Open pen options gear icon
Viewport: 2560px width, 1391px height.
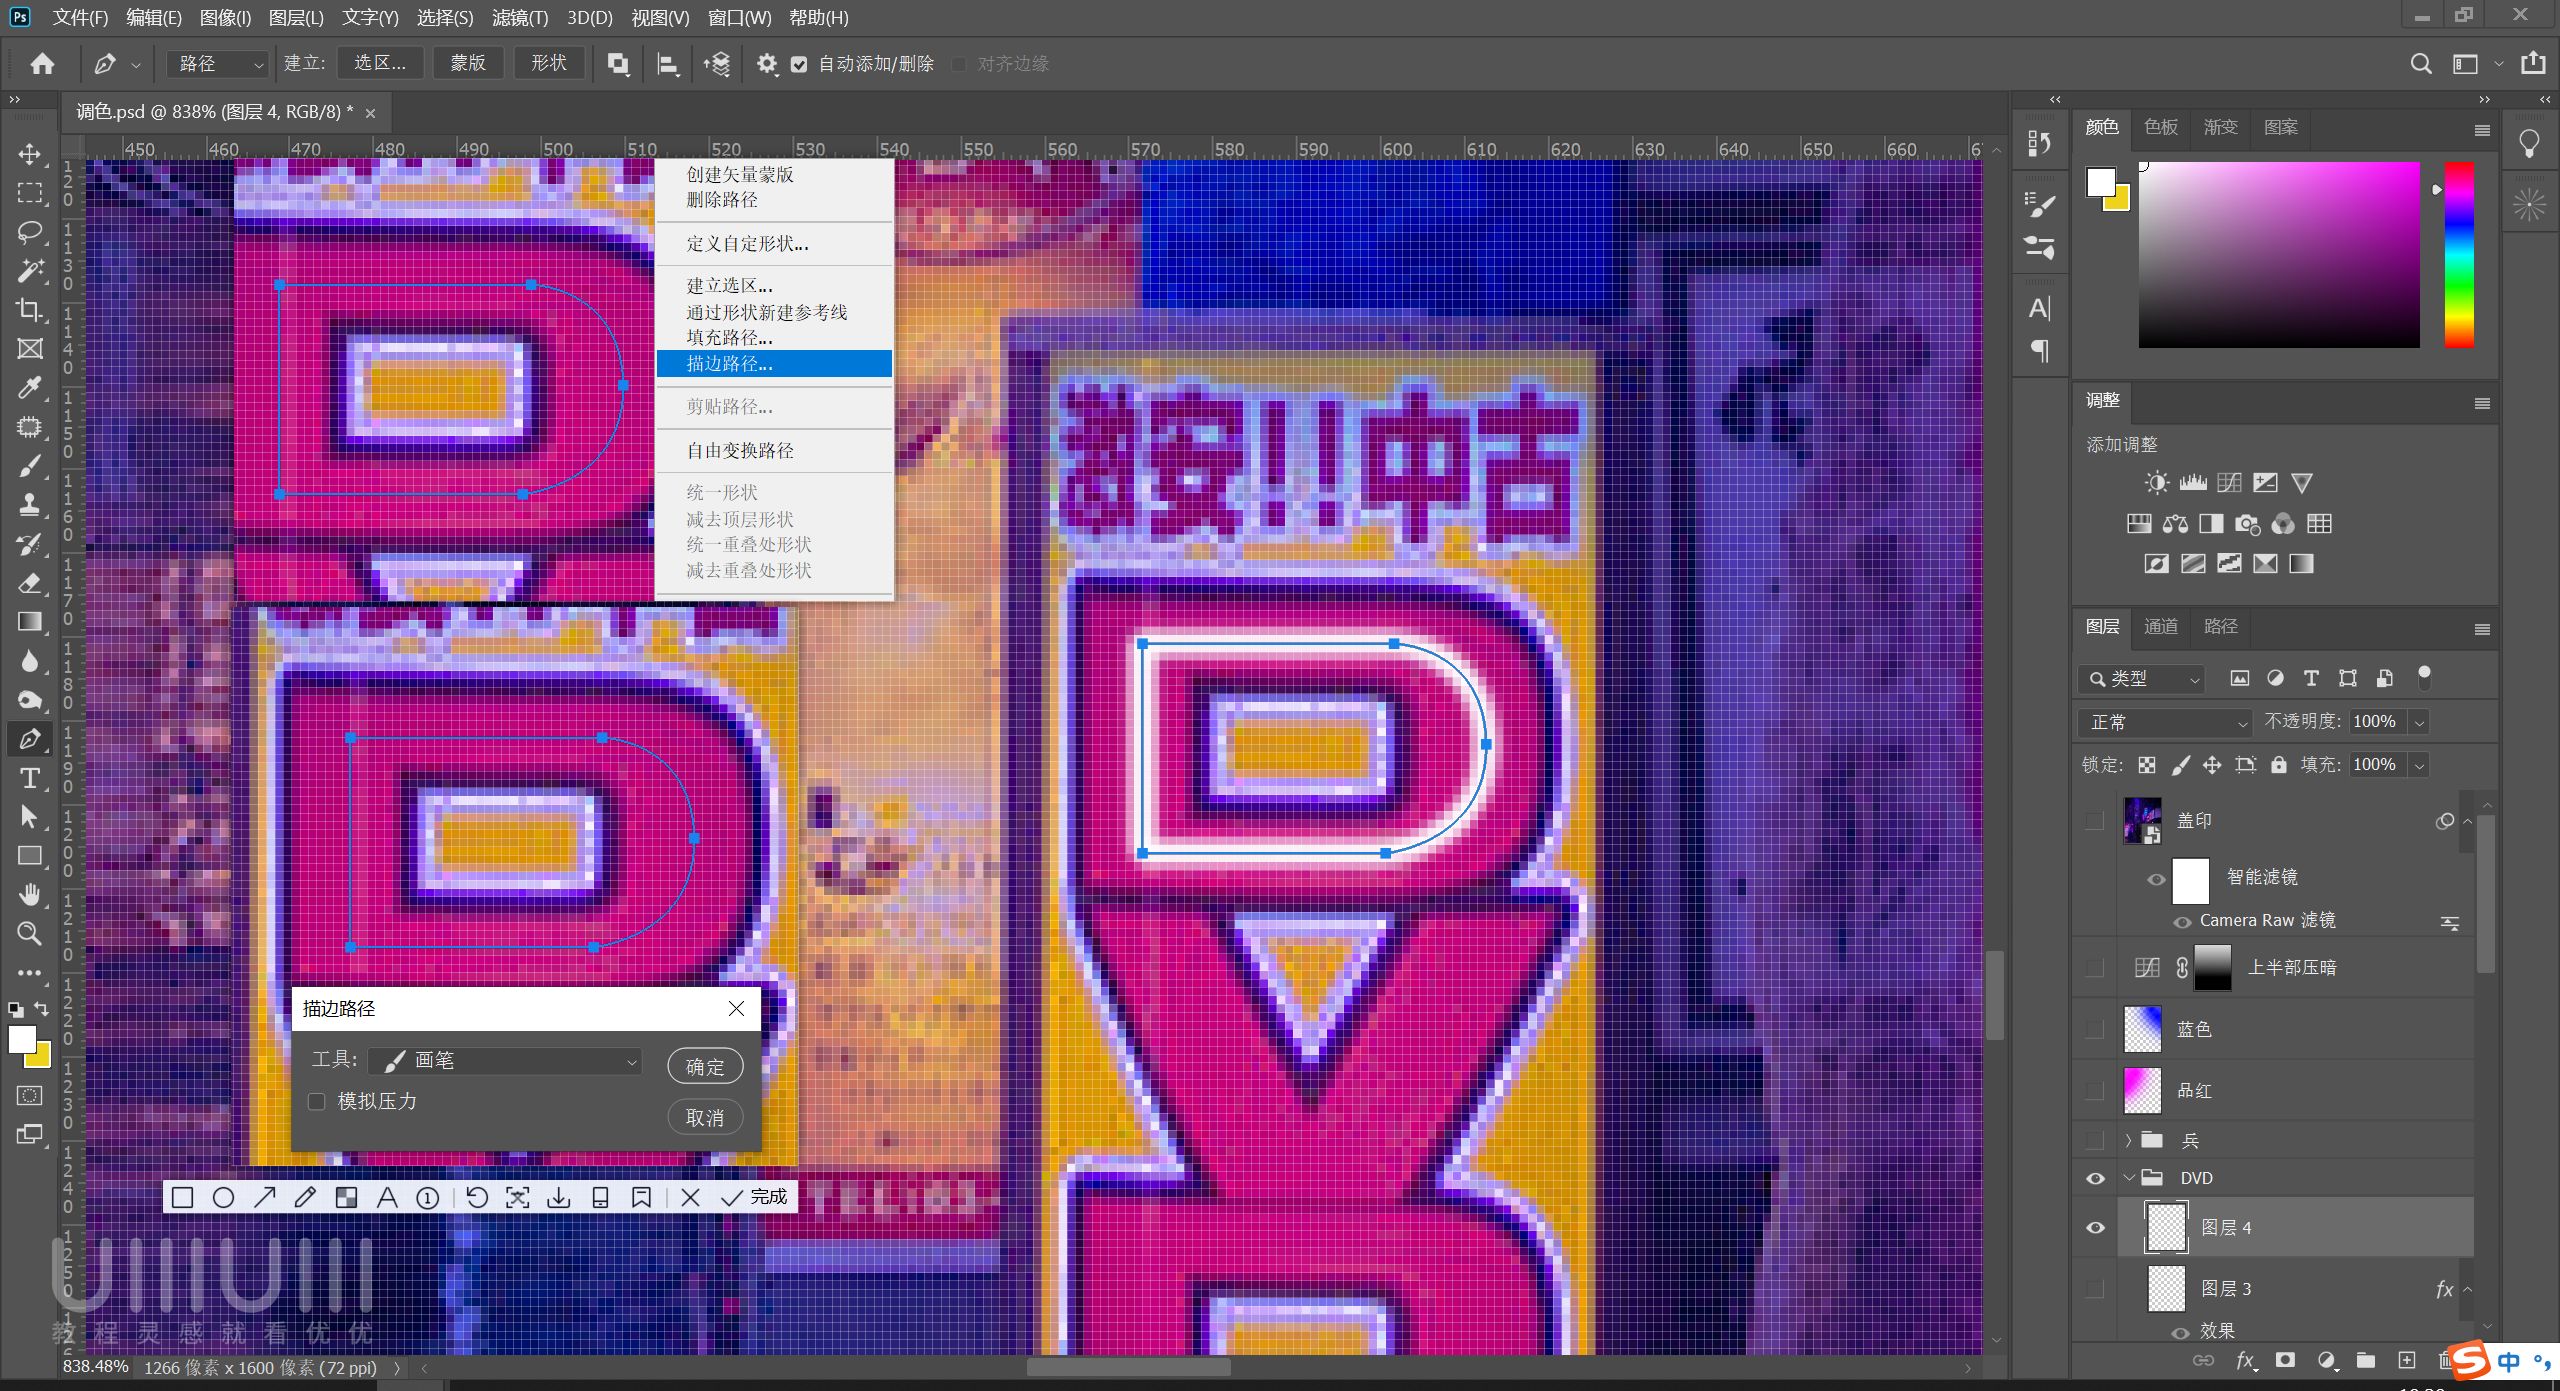[x=766, y=64]
